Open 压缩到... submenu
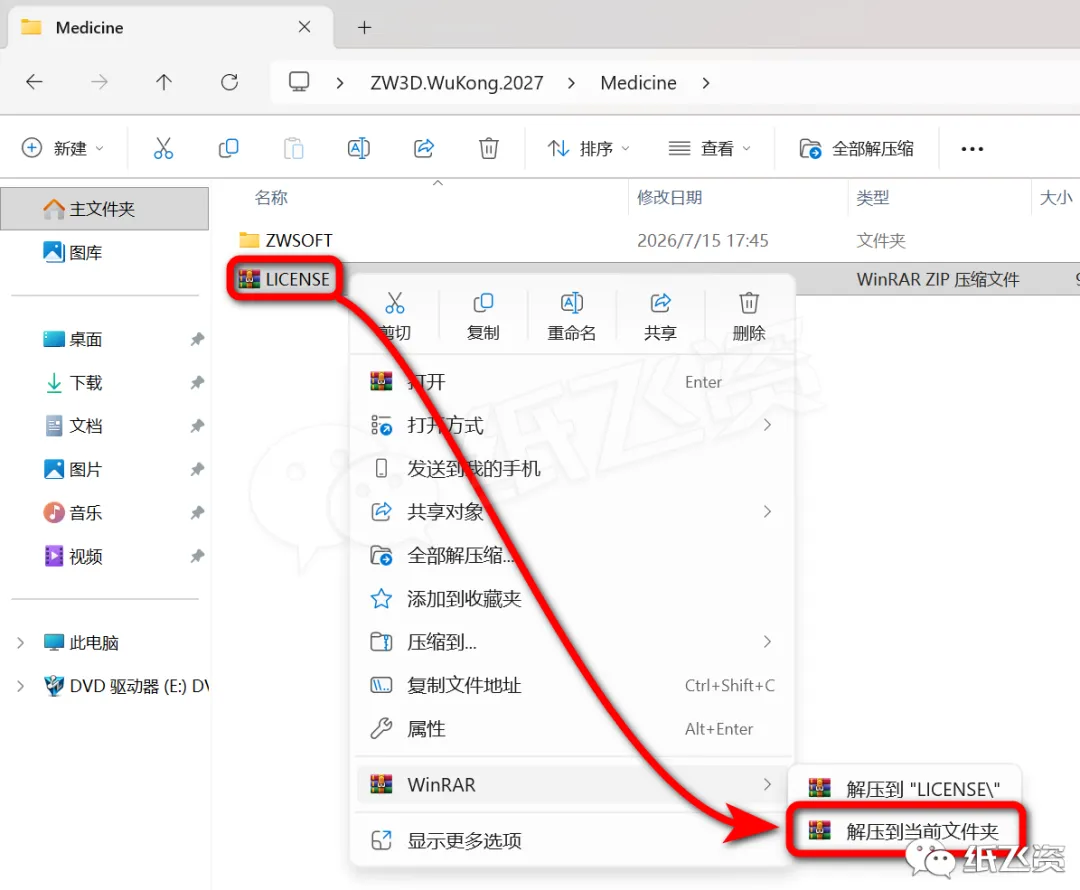The height and width of the screenshot is (890, 1080). click(572, 642)
